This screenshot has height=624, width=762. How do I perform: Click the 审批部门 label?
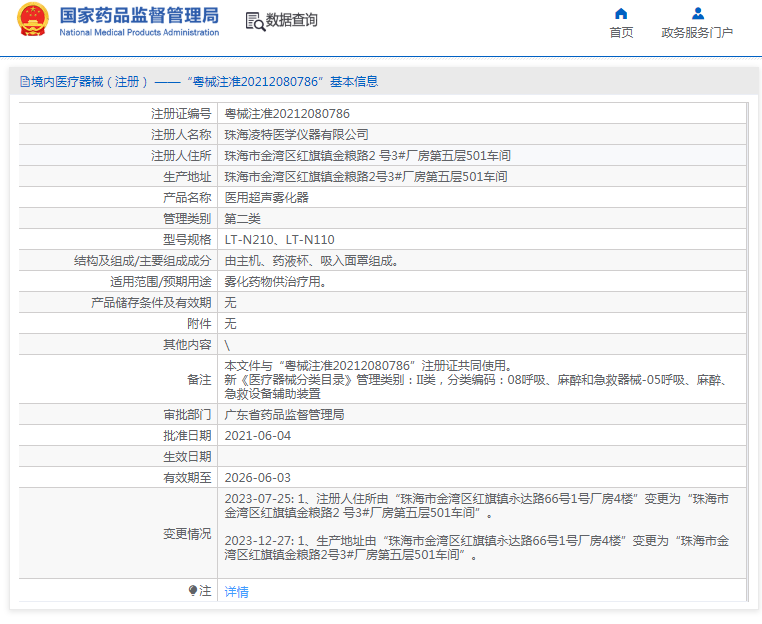point(187,415)
